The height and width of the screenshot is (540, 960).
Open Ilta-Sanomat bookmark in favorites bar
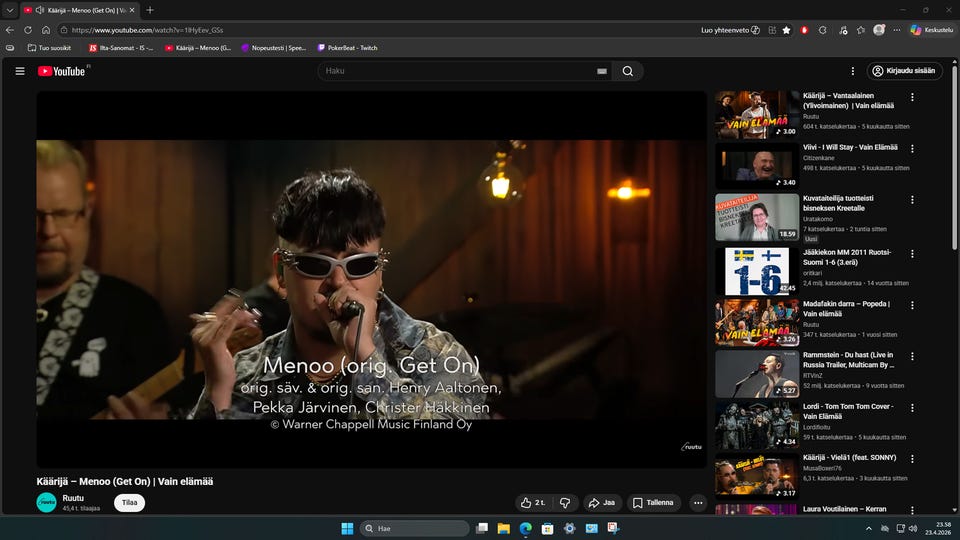tap(120, 47)
